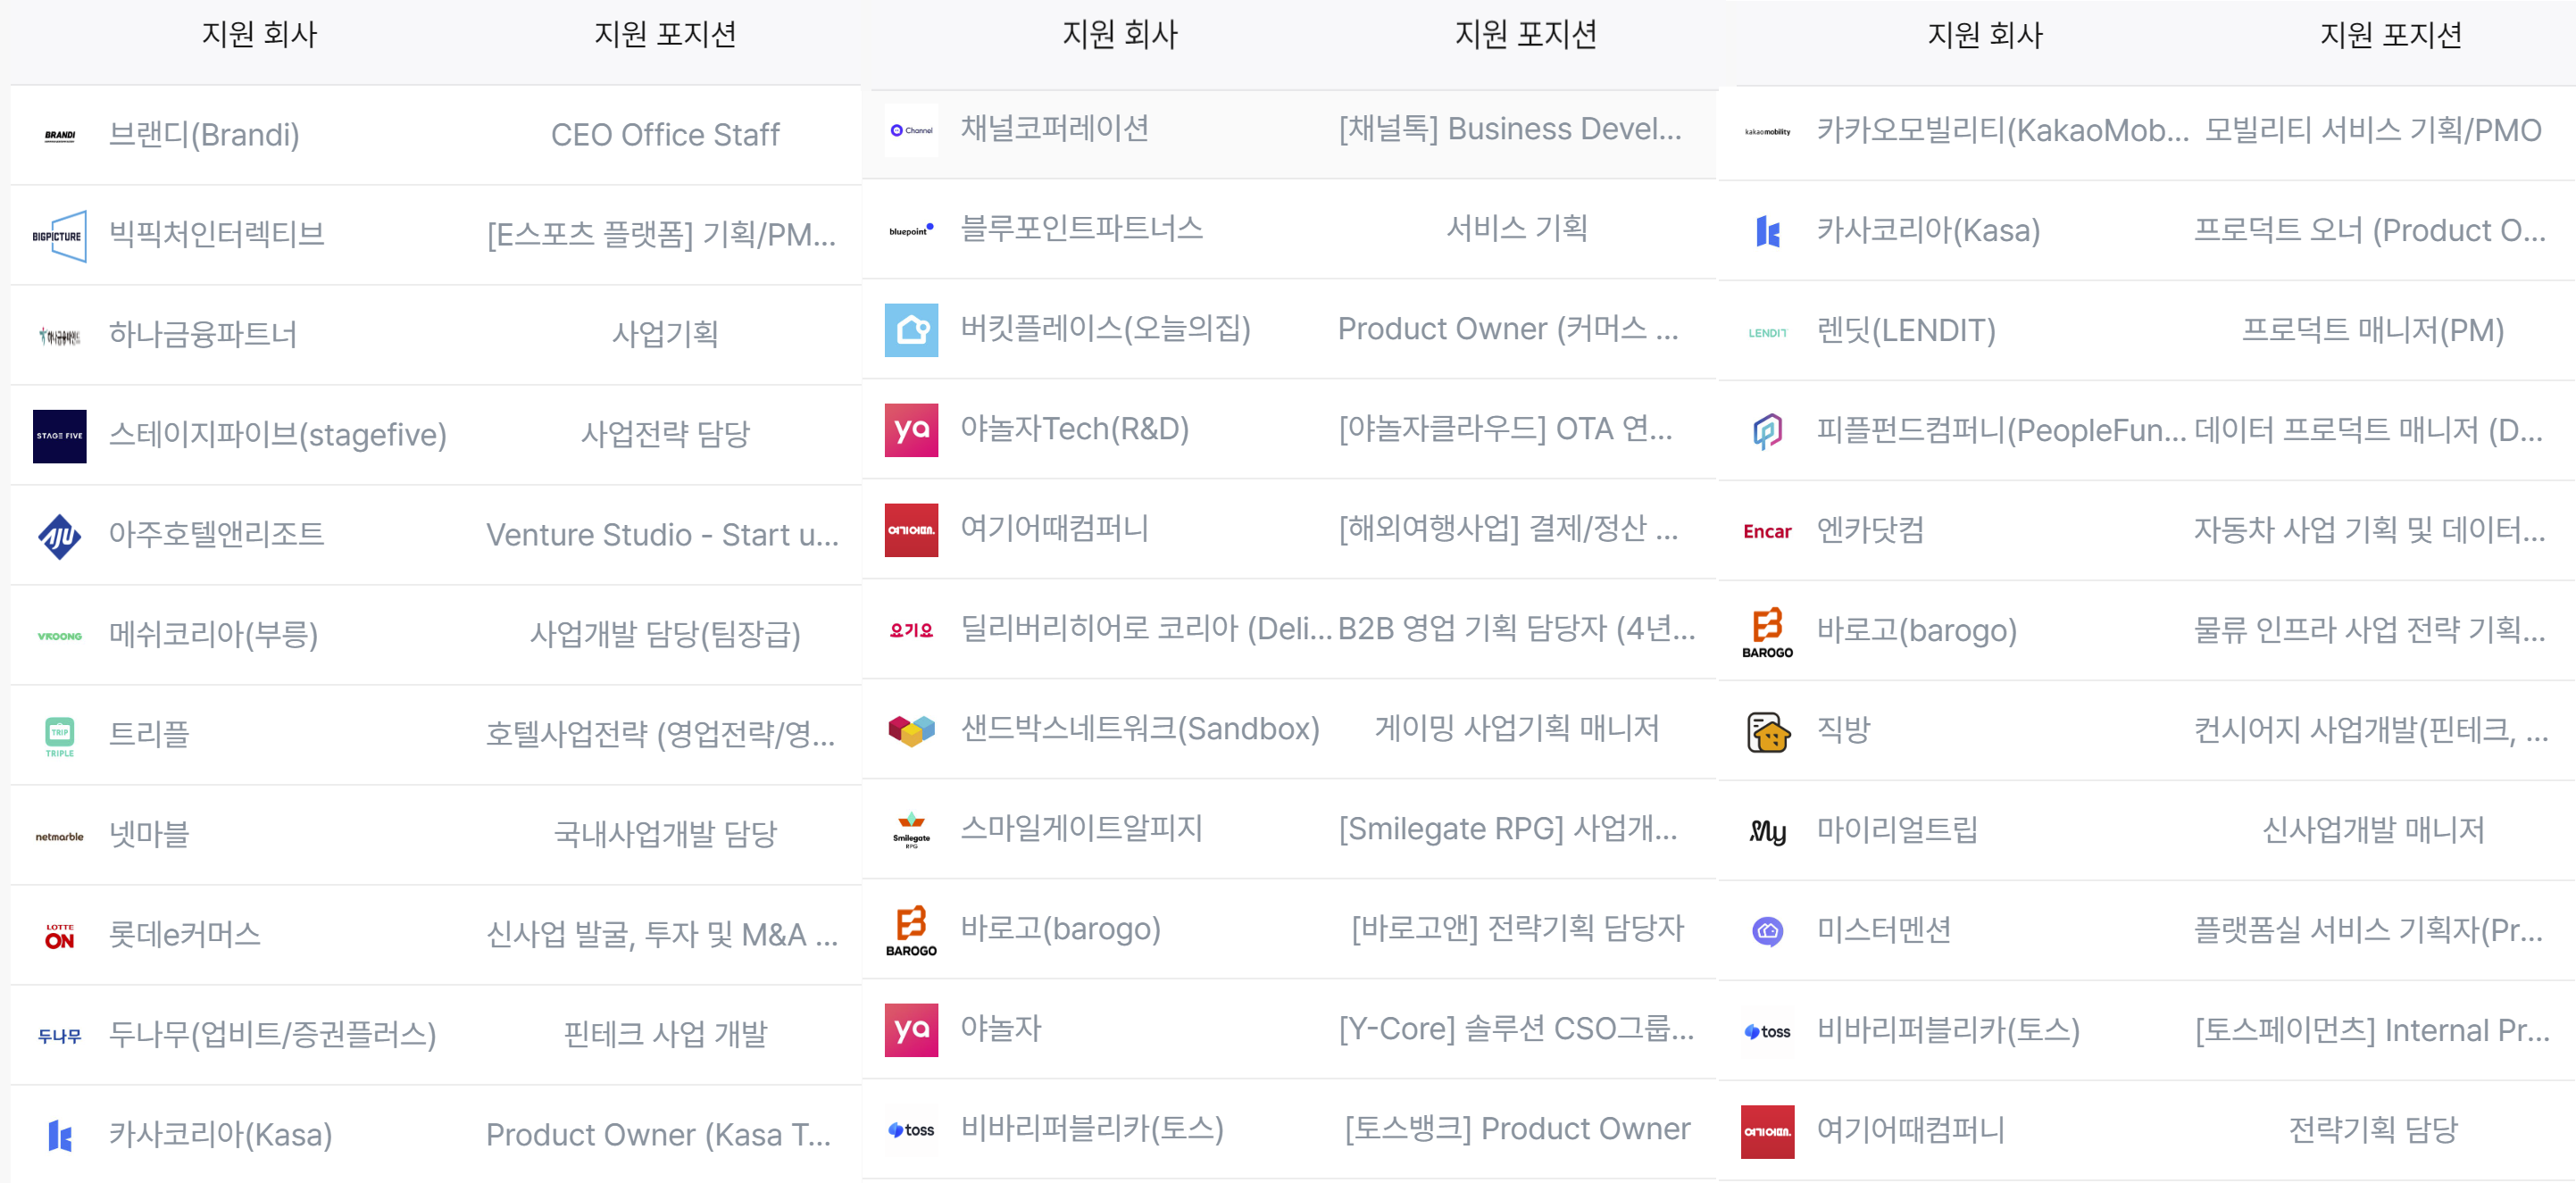Click the 미스터멘션 round purple logo
2576x1183 pixels.
[1767, 932]
